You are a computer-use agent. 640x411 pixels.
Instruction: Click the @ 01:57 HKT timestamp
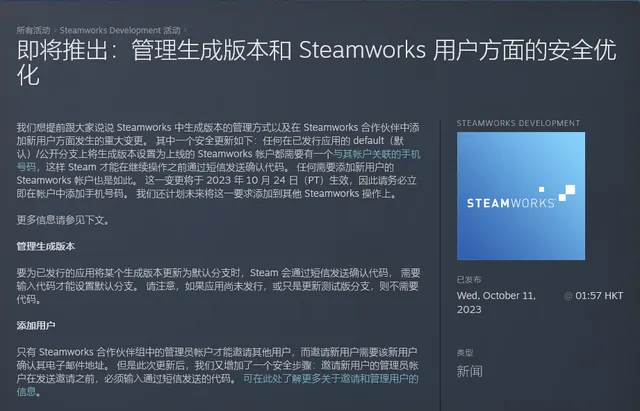pyautogui.click(x=594, y=296)
